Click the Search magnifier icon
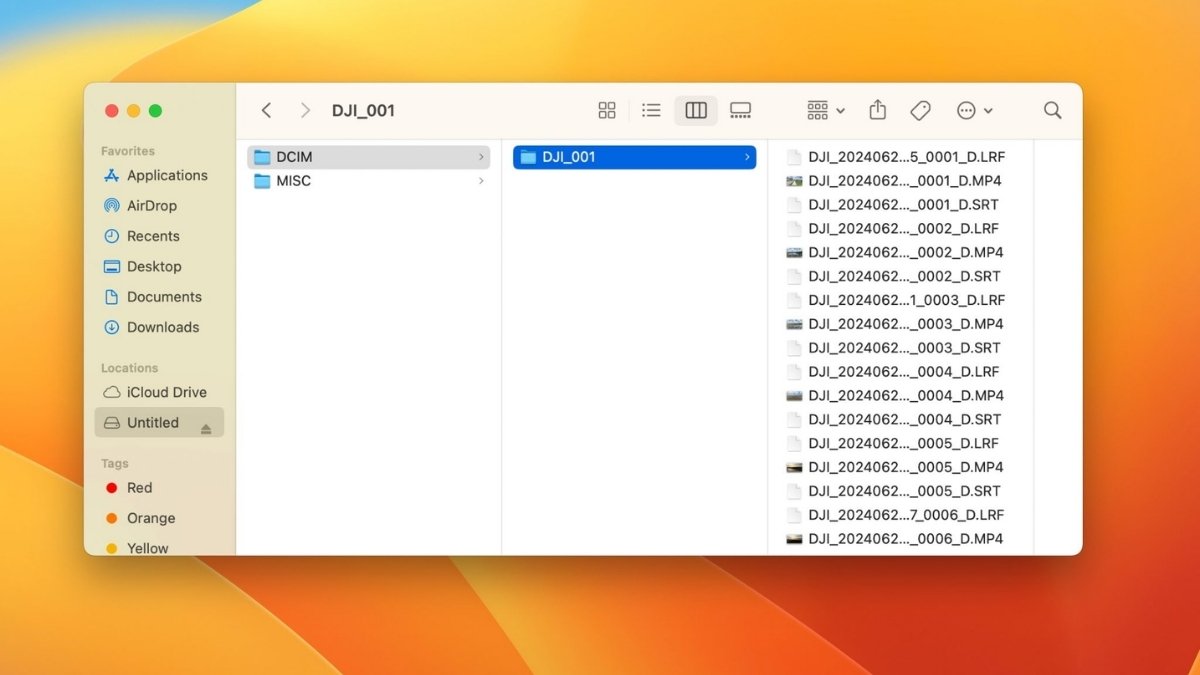The image size is (1200, 675). pyautogui.click(x=1053, y=111)
